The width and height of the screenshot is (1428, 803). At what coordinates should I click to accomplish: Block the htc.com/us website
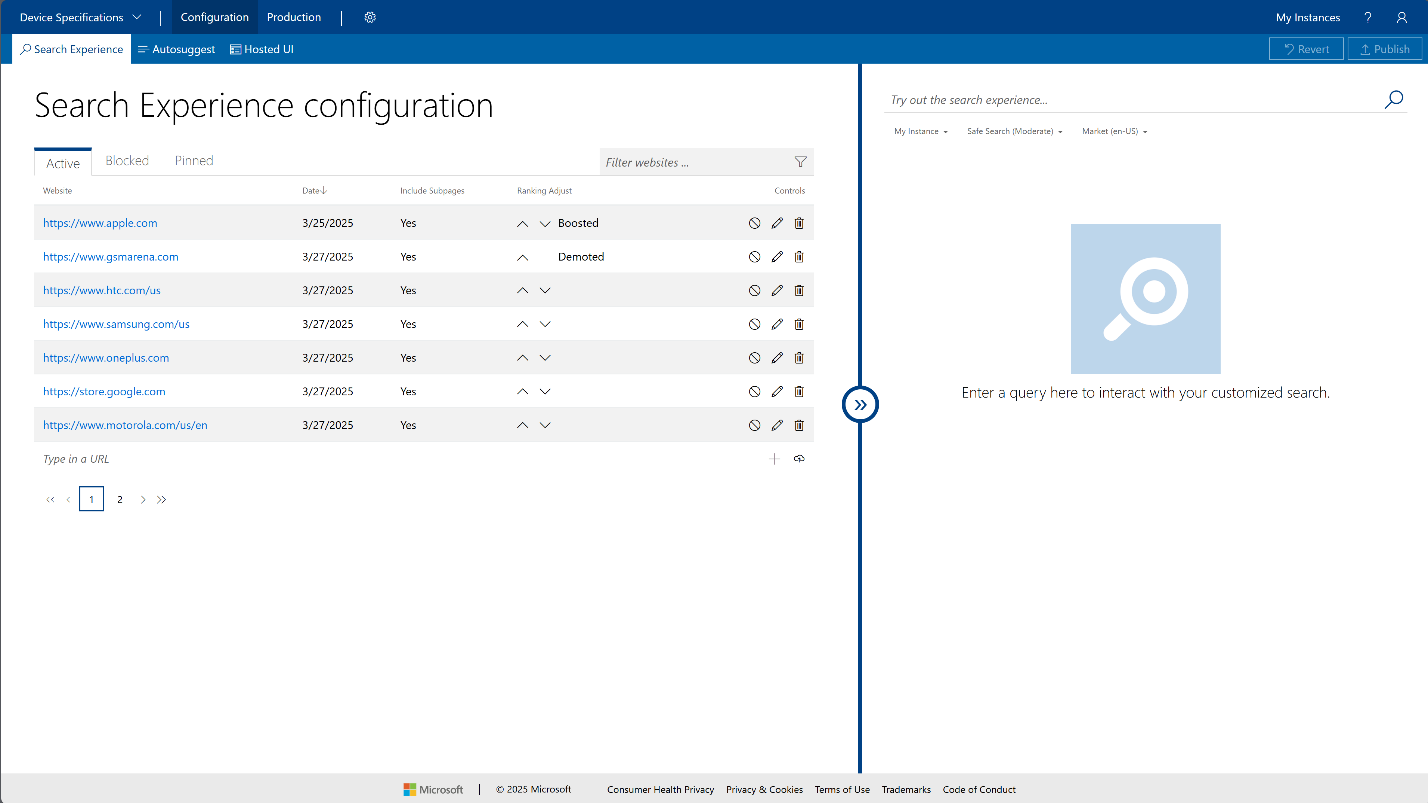pos(755,290)
